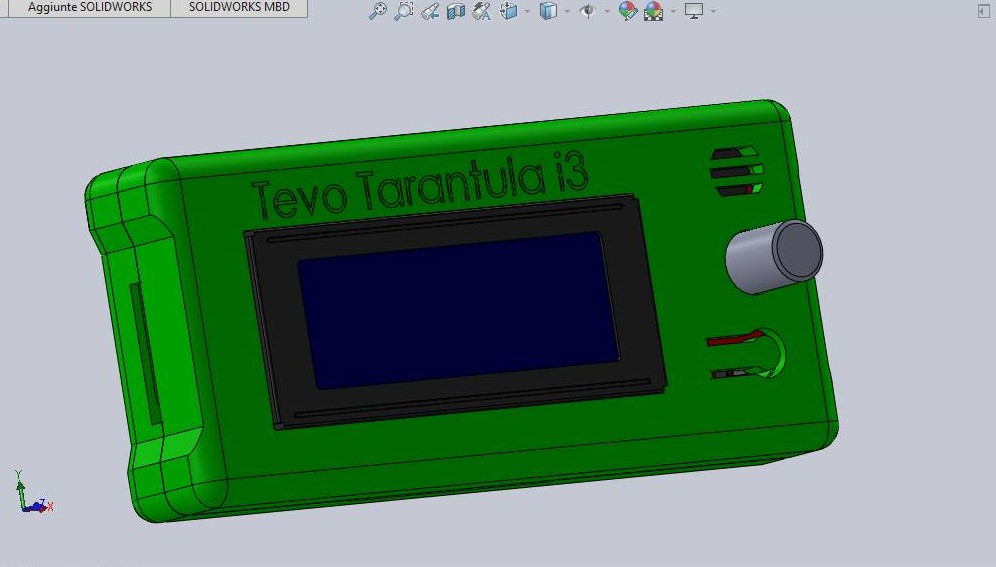The image size is (996, 567).
Task: Click the Previous View icon
Action: [430, 11]
